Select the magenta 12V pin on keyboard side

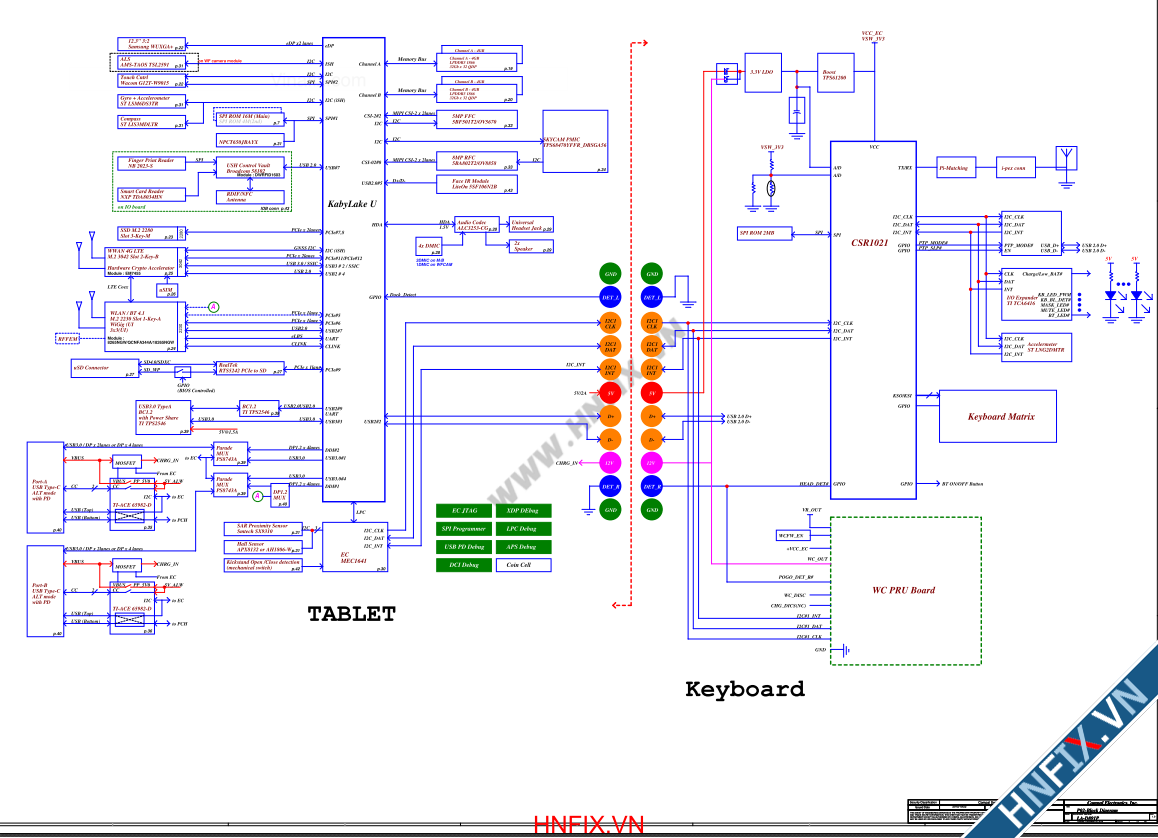coord(652,463)
